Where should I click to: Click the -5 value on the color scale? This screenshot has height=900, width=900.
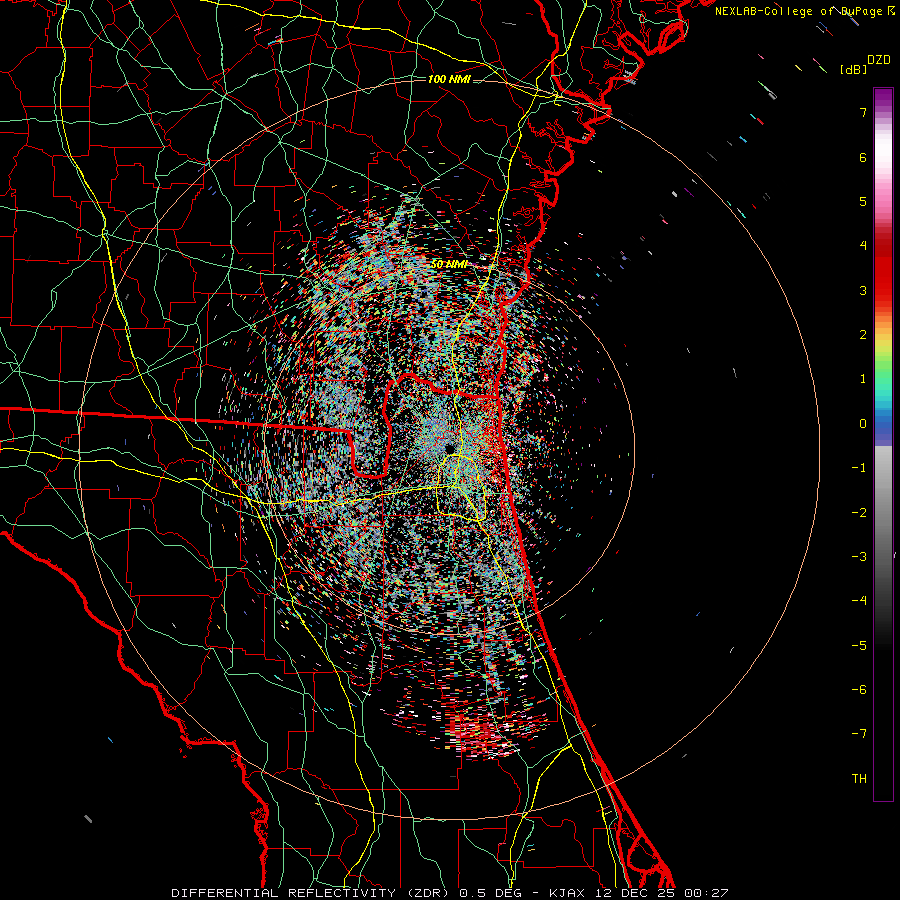pyautogui.click(x=859, y=646)
